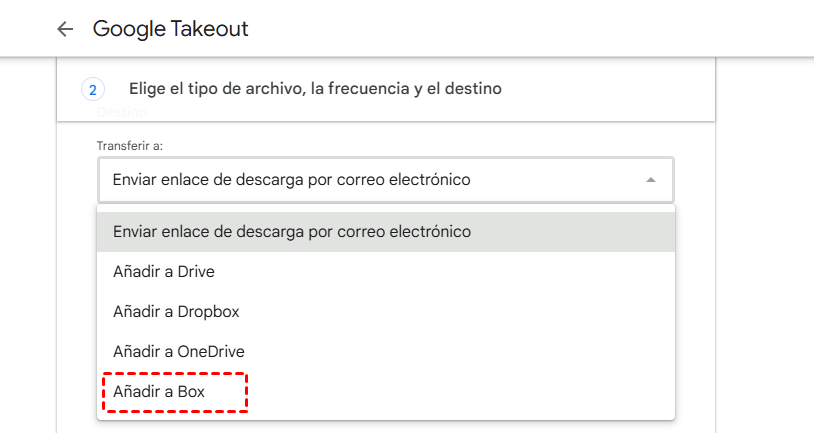
Task: Click the back arrow beside Google Takeout
Action: 65,29
